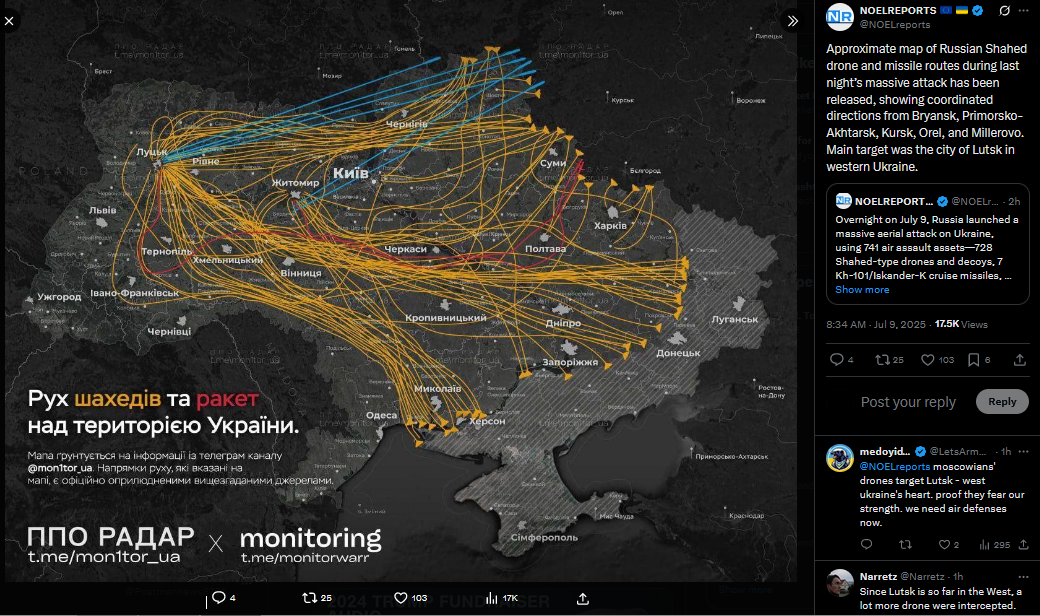This screenshot has height=616, width=1040.
Task: Open the NOELREPORTS display name link
Action: click(x=898, y=11)
